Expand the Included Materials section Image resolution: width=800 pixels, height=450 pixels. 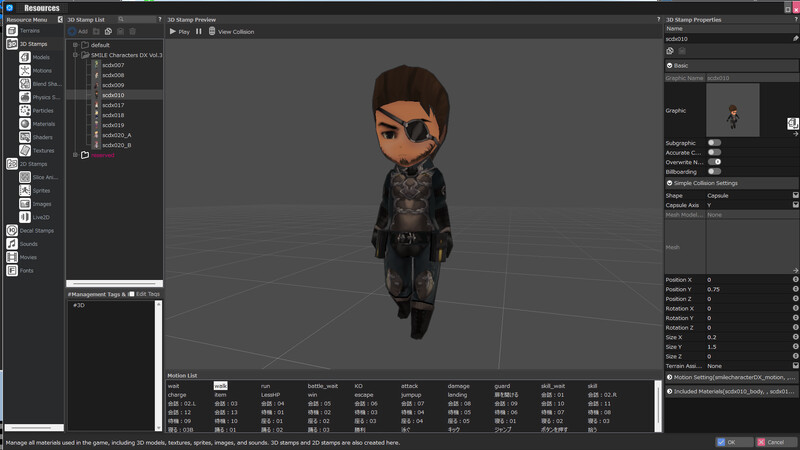pos(669,391)
